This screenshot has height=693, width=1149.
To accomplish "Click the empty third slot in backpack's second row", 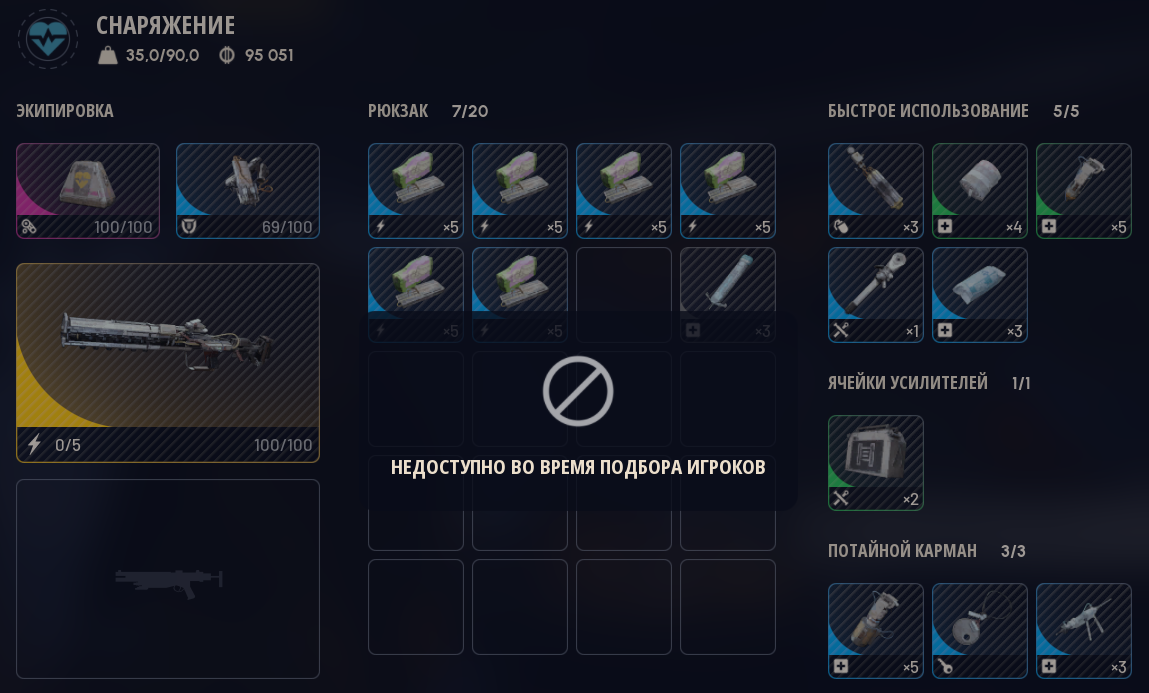I will (624, 294).
